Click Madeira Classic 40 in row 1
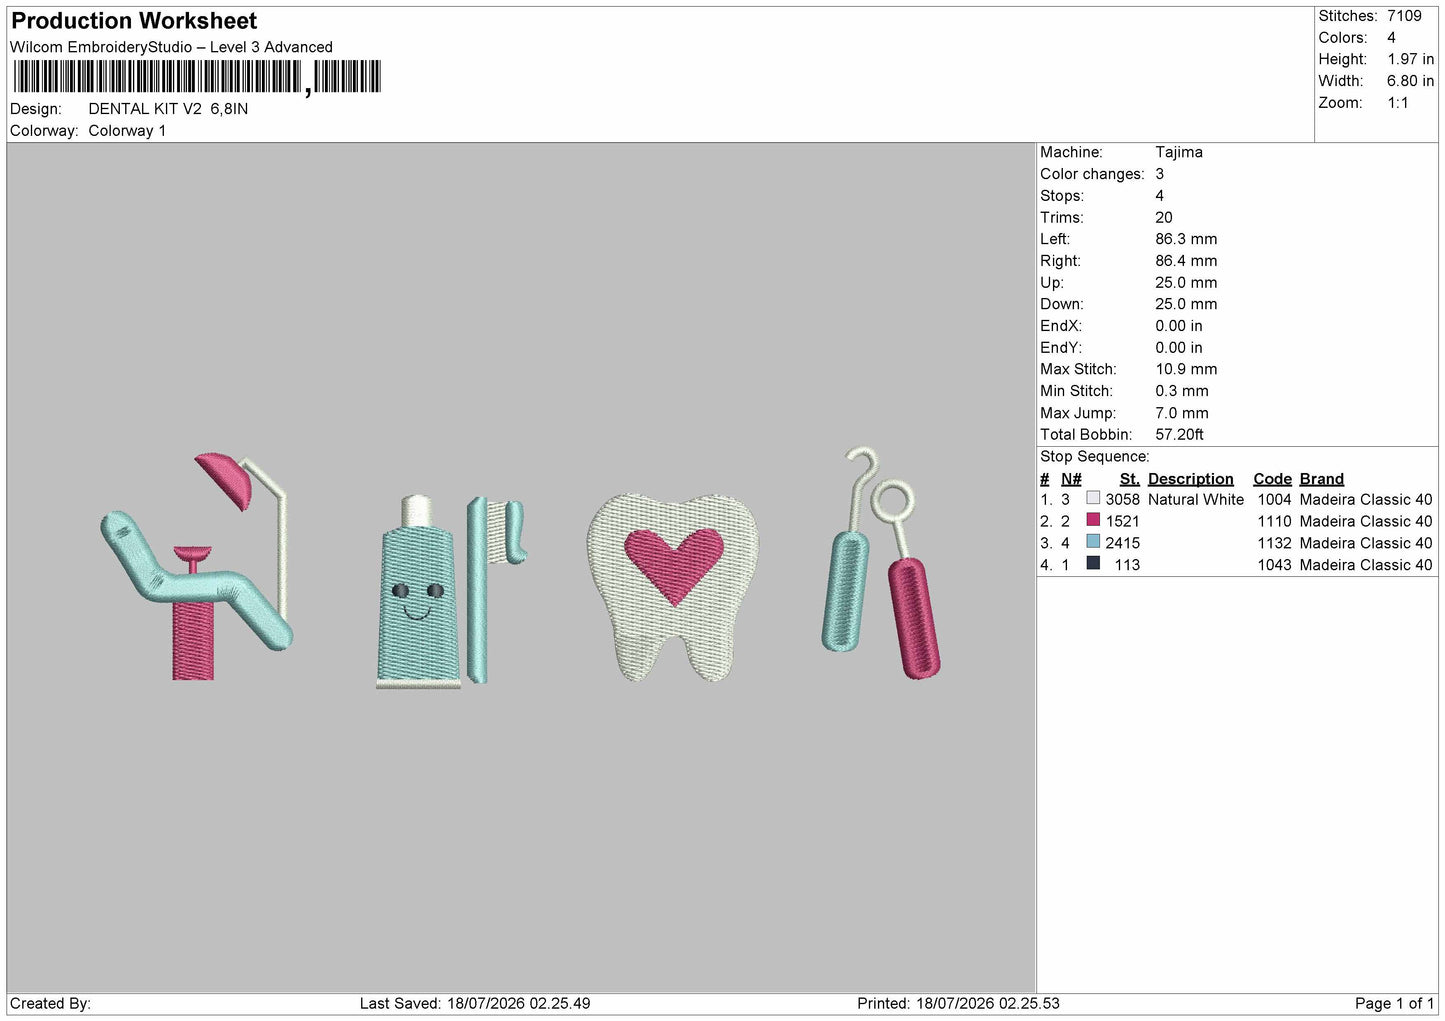 click(x=1366, y=500)
